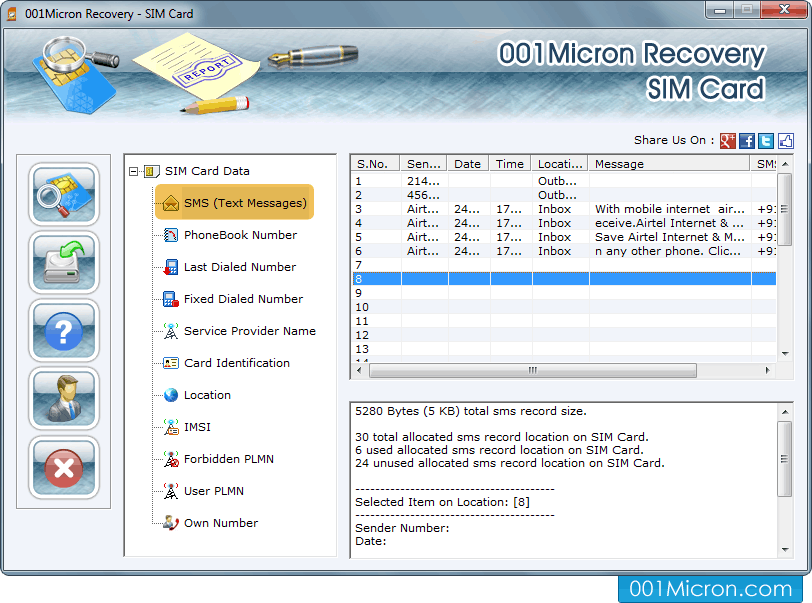
Task: Select SMS (Text Messages) tree item
Action: pyautogui.click(x=244, y=203)
